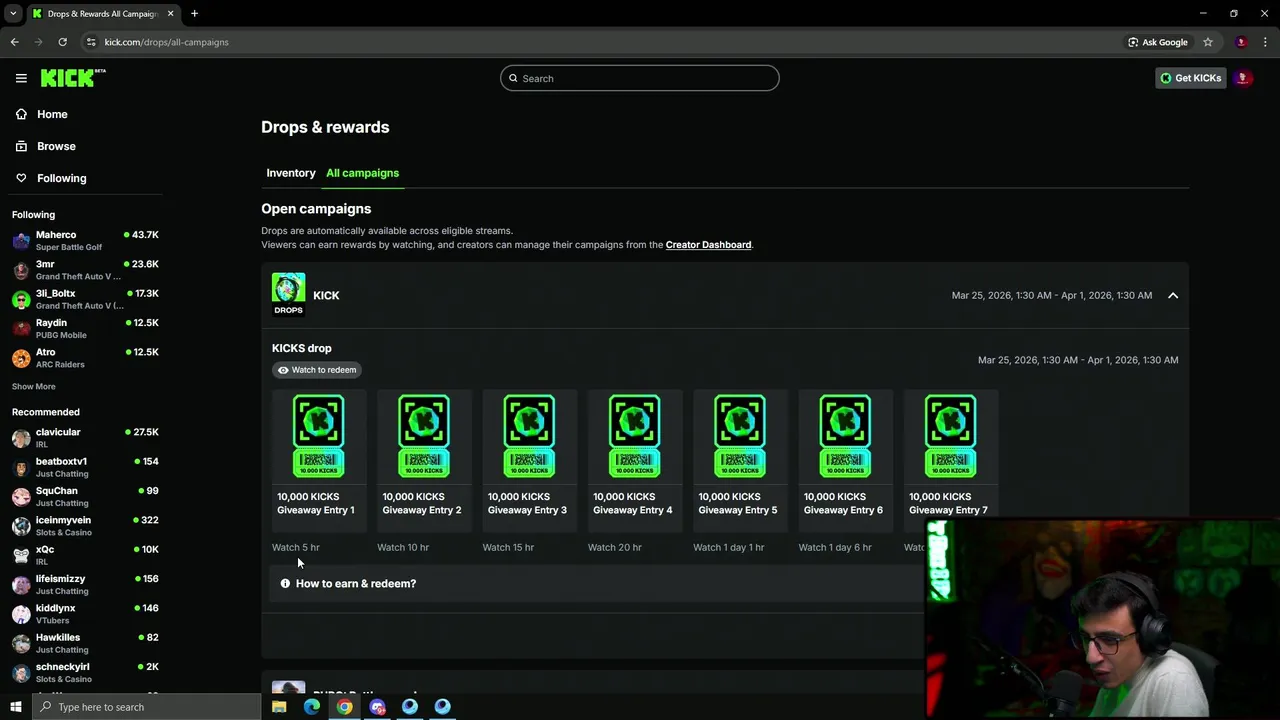Open xQc channel avatar
This screenshot has height=720, width=1280.
(x=21, y=555)
